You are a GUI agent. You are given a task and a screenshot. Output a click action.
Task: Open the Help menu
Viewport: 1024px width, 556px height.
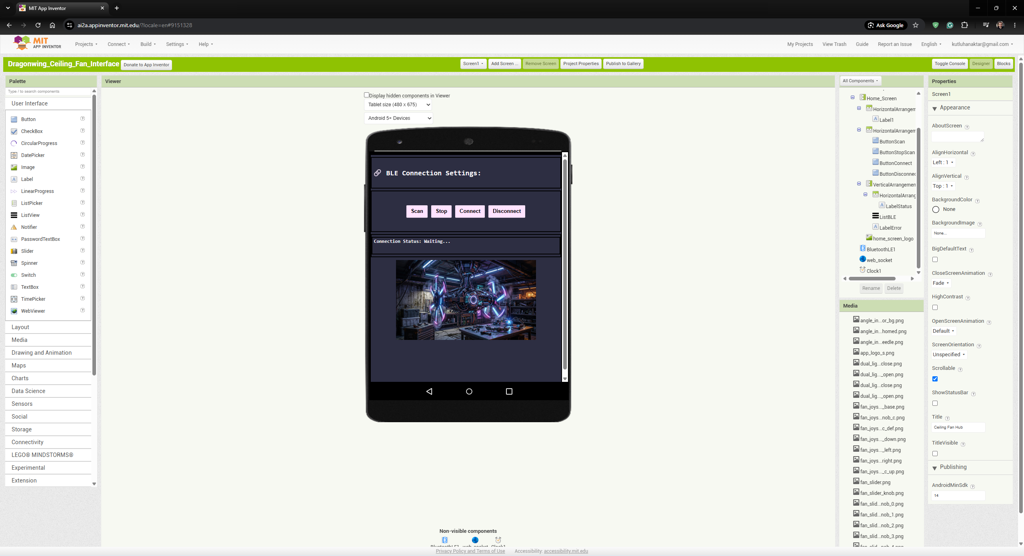pyautogui.click(x=206, y=44)
